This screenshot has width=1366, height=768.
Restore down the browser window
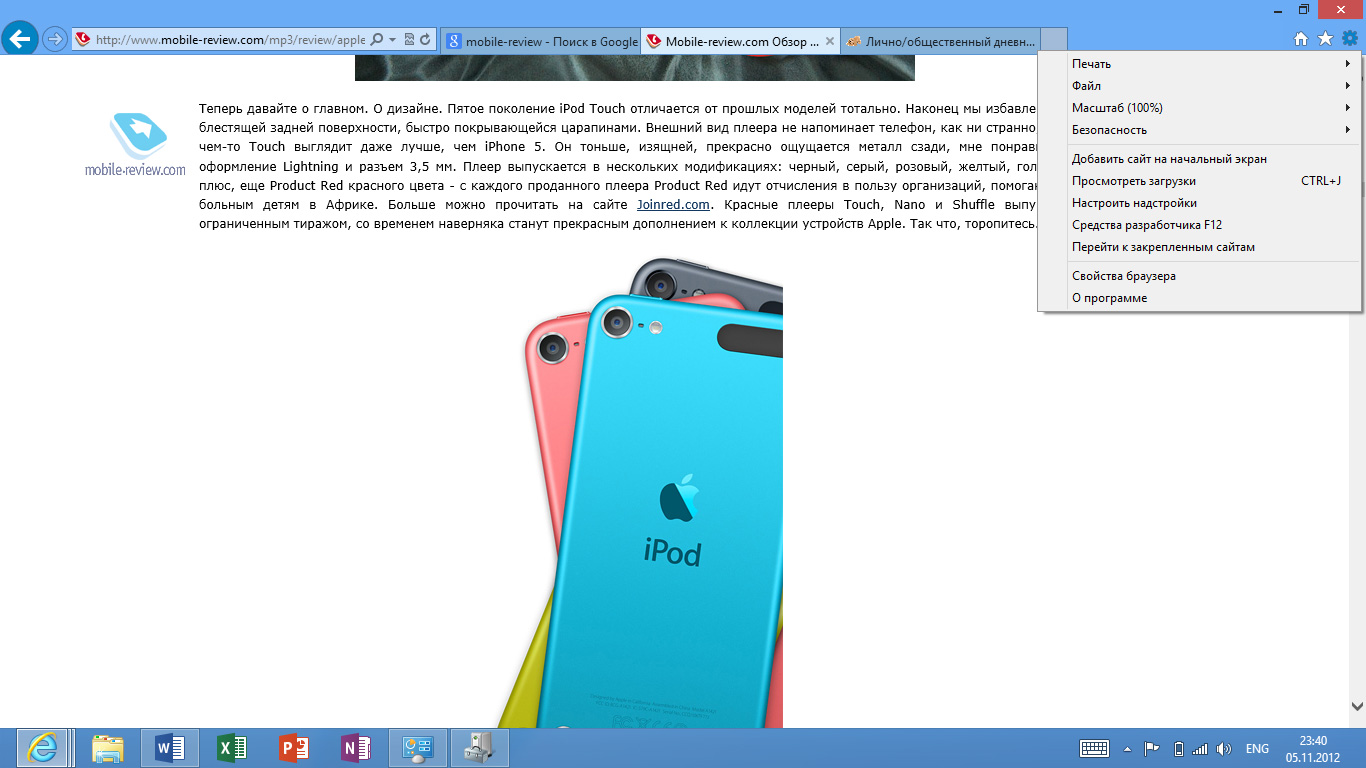(x=1303, y=8)
